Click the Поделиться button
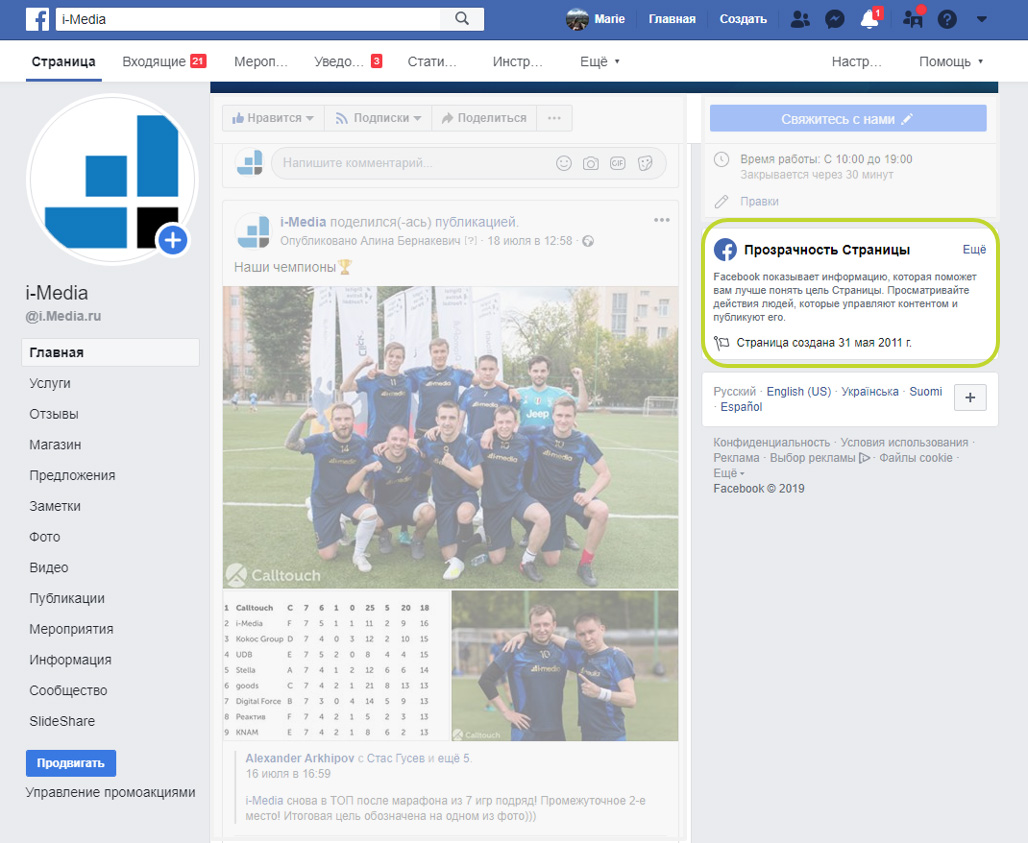The image size is (1028, 843). point(484,118)
